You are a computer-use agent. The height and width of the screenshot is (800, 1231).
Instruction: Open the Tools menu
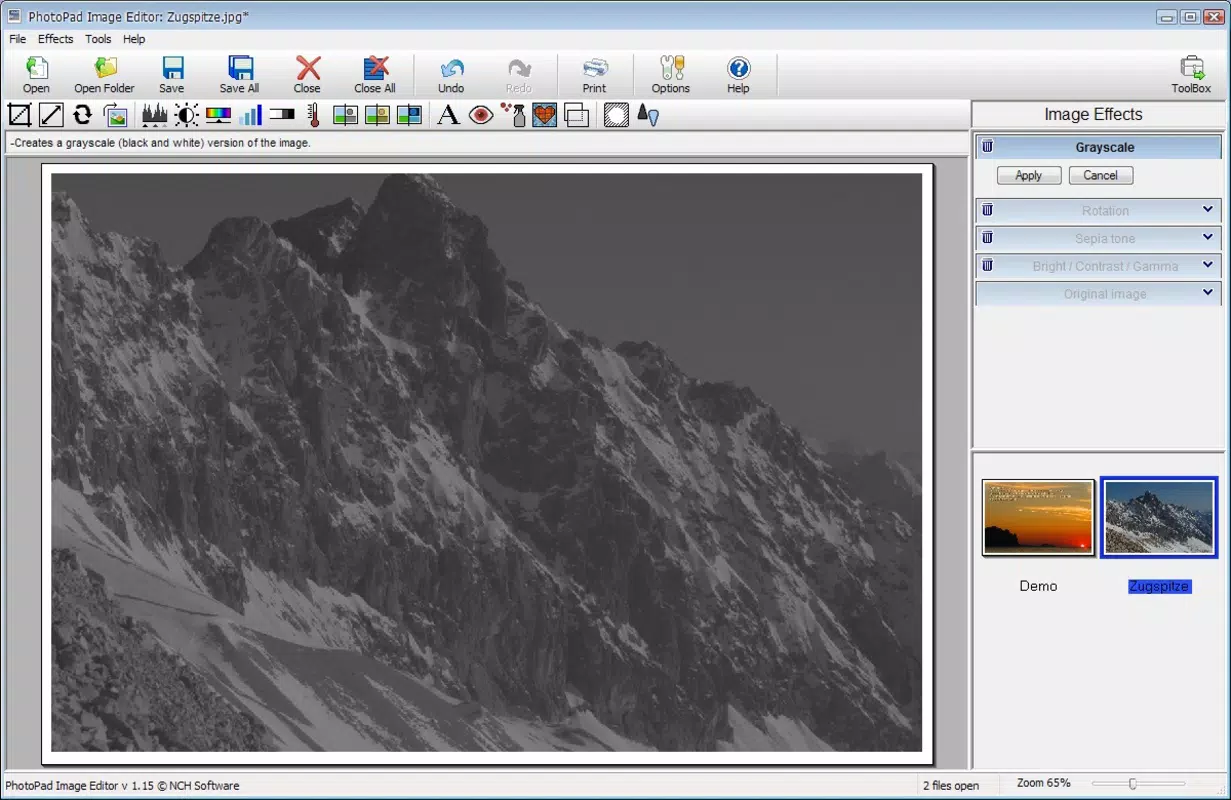point(98,39)
